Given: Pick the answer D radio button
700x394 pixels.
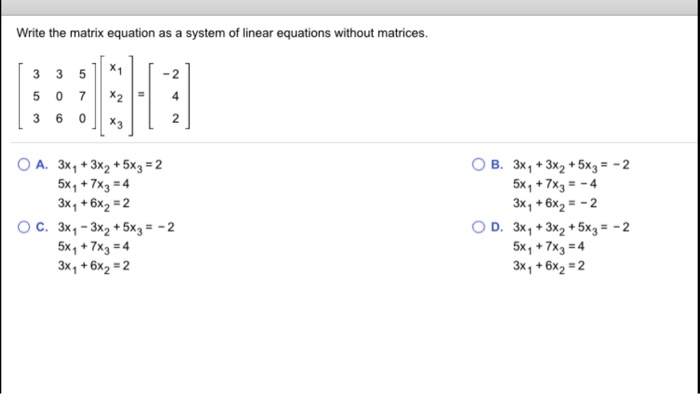Looking at the screenshot, I should pos(478,227).
